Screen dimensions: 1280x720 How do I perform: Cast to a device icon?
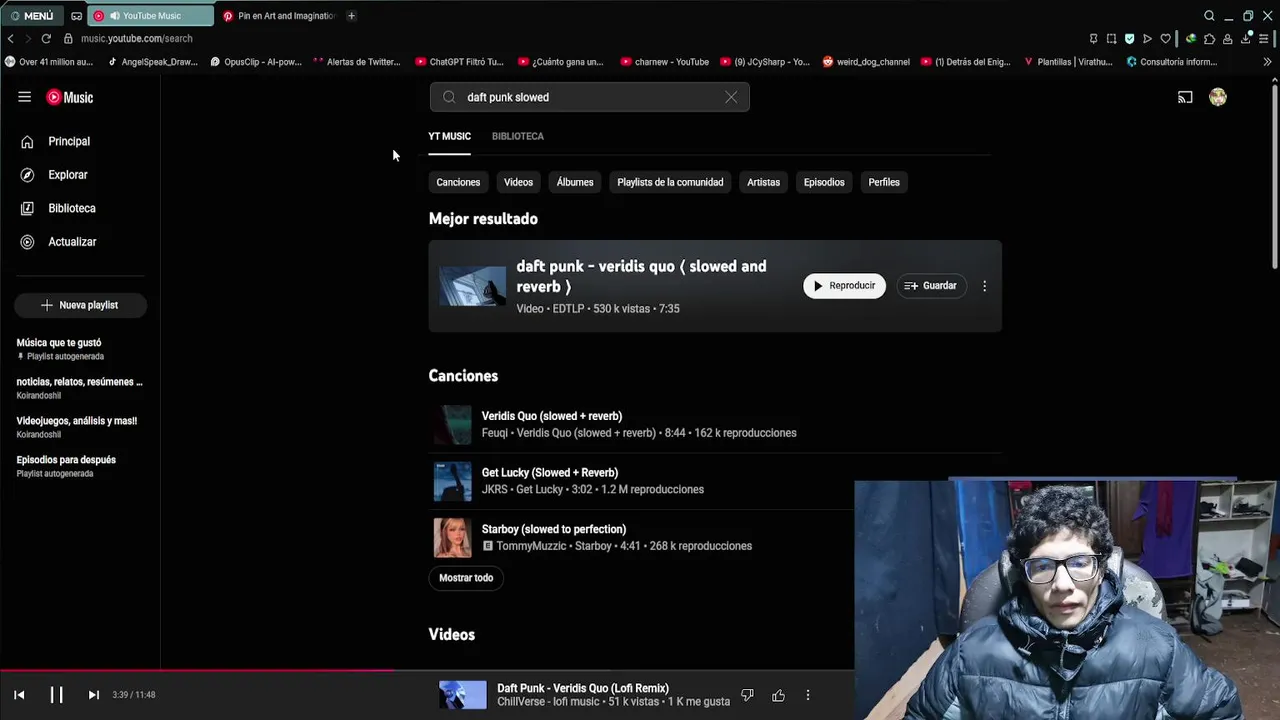click(x=1185, y=97)
